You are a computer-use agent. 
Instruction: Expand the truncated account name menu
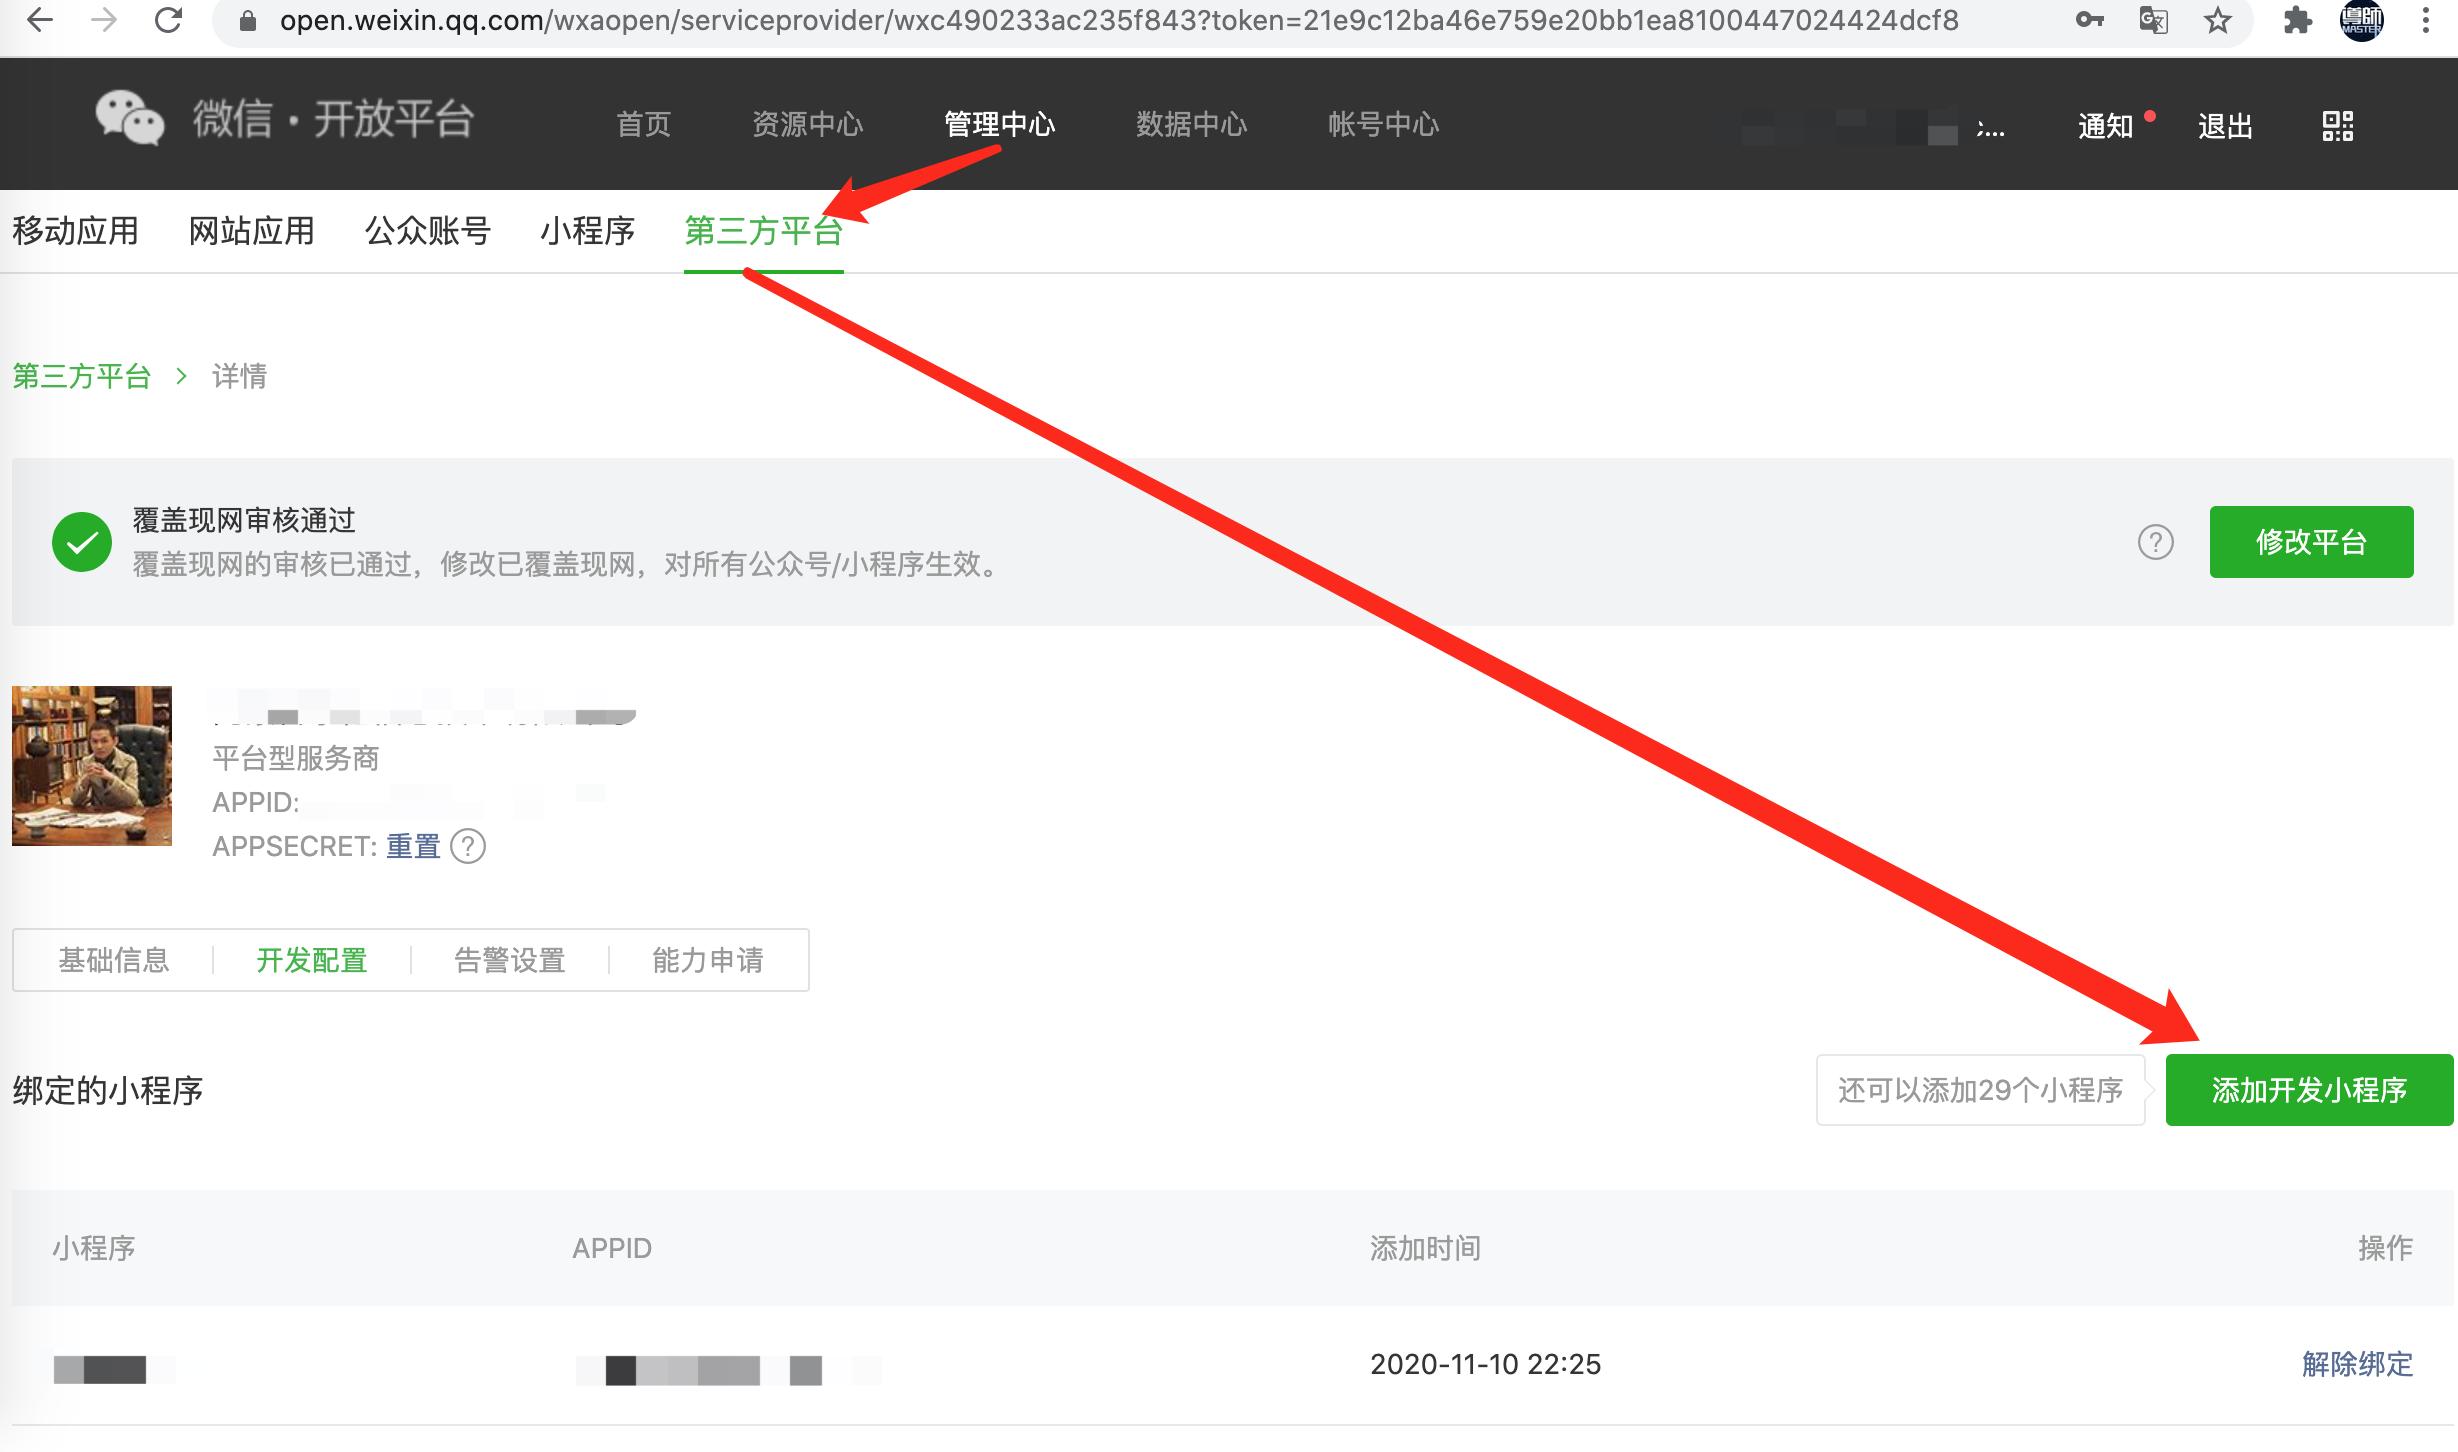(1990, 128)
